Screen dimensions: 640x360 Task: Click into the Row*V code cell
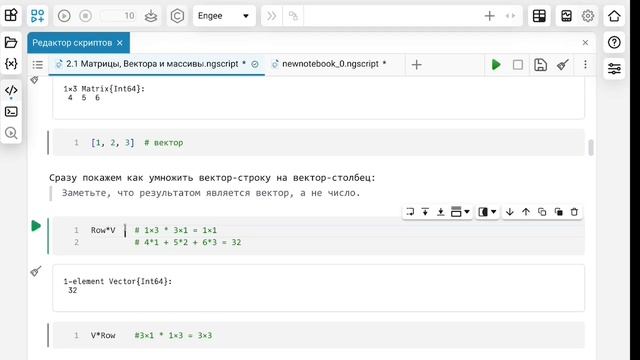318,236
